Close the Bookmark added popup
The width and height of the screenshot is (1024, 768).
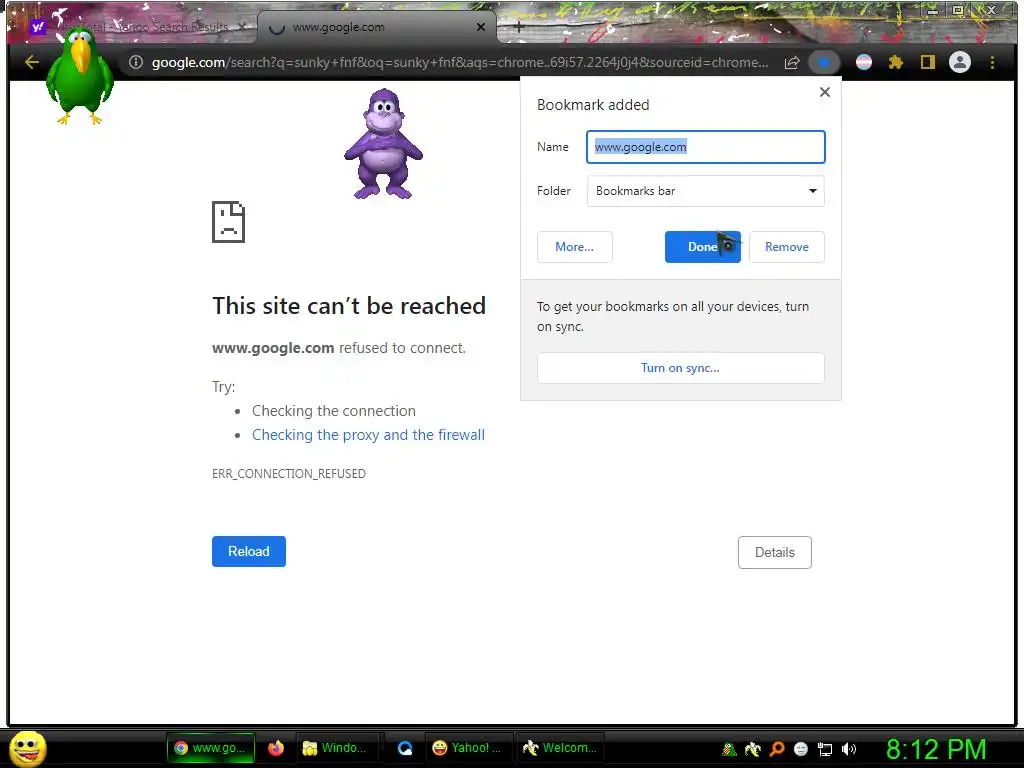(825, 92)
